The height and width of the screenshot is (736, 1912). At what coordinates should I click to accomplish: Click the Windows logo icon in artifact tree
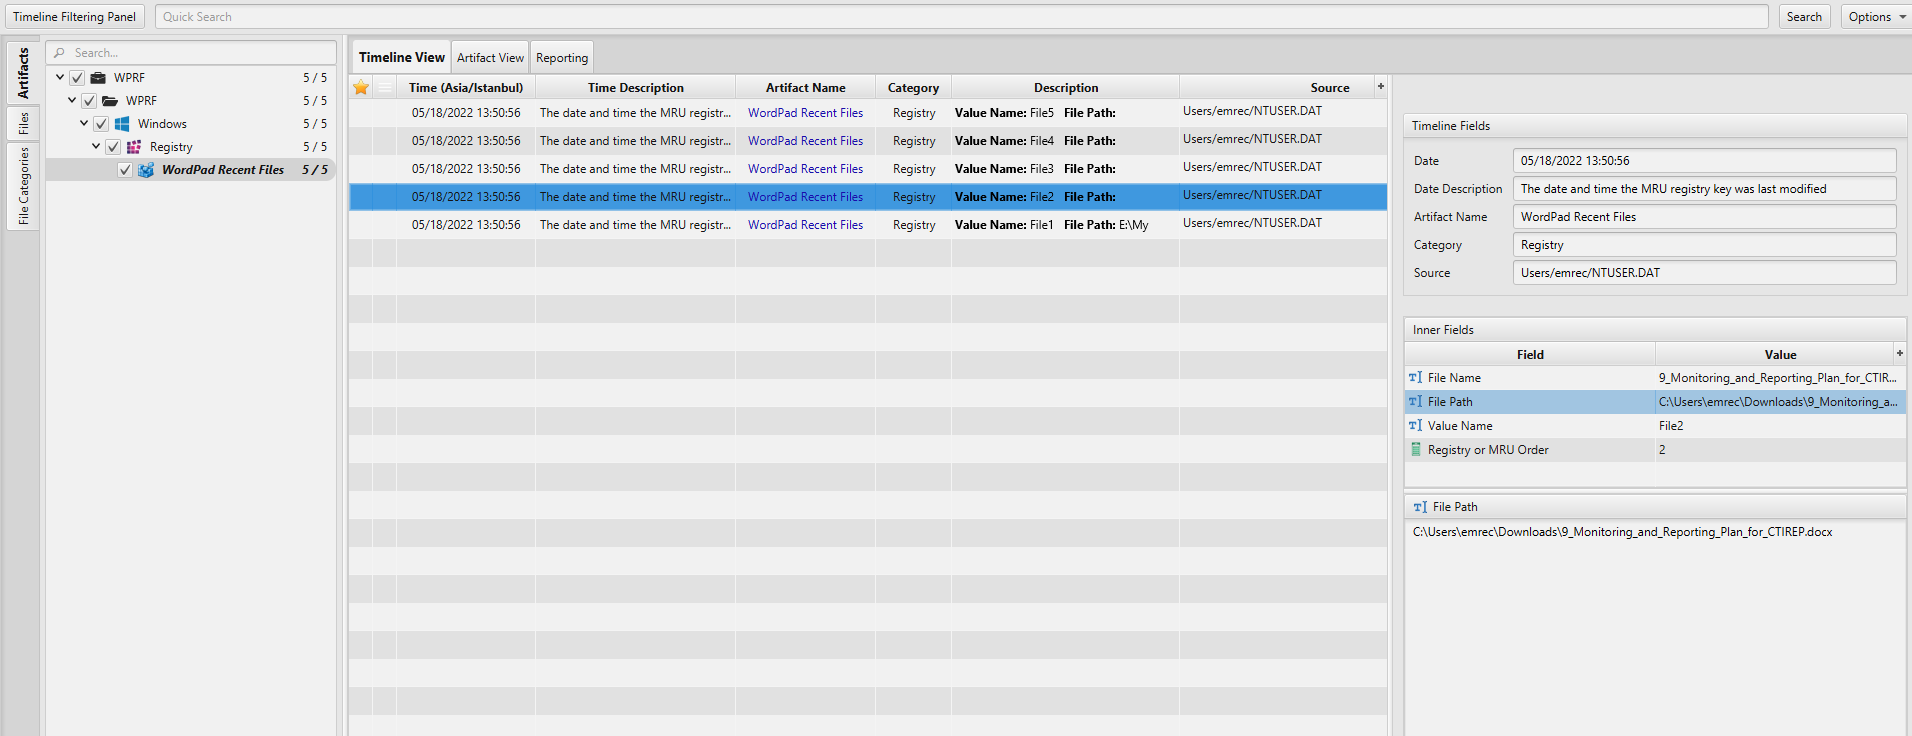(122, 124)
